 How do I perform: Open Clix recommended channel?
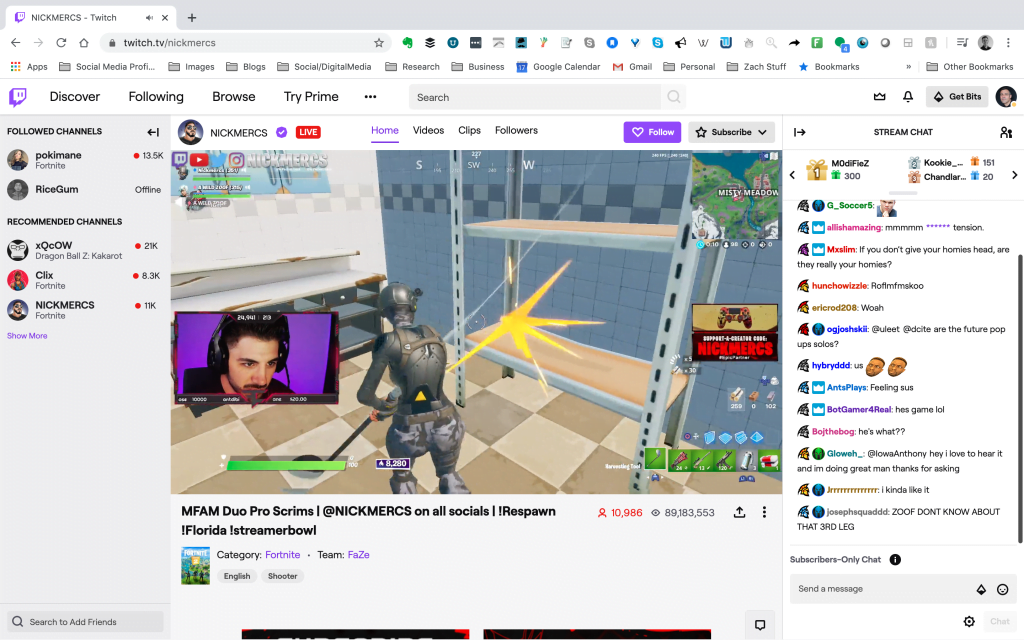[x=85, y=280]
